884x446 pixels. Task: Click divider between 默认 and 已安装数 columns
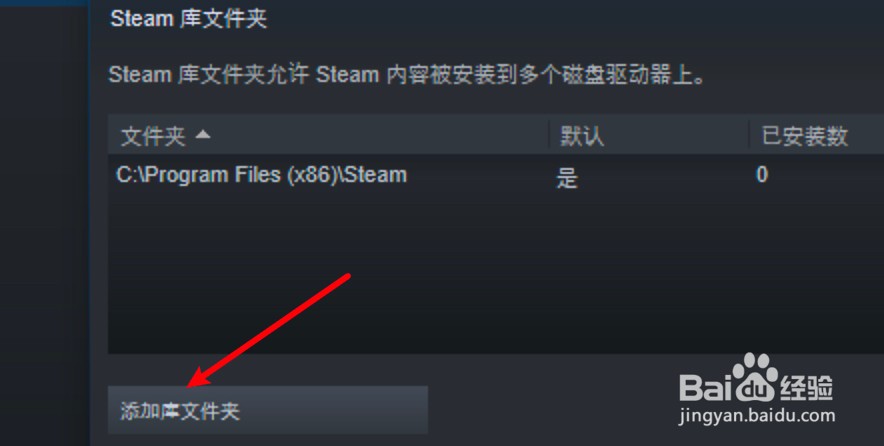[749, 135]
